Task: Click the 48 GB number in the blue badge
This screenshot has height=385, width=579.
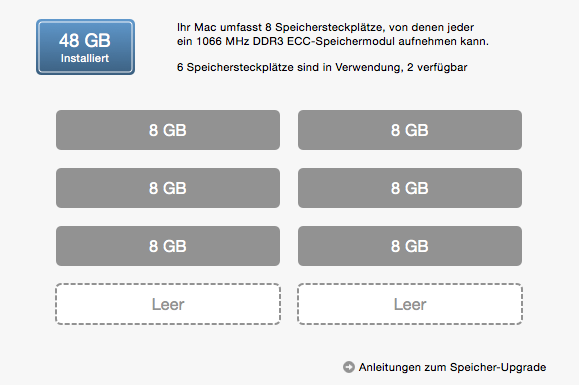Action: pos(85,40)
